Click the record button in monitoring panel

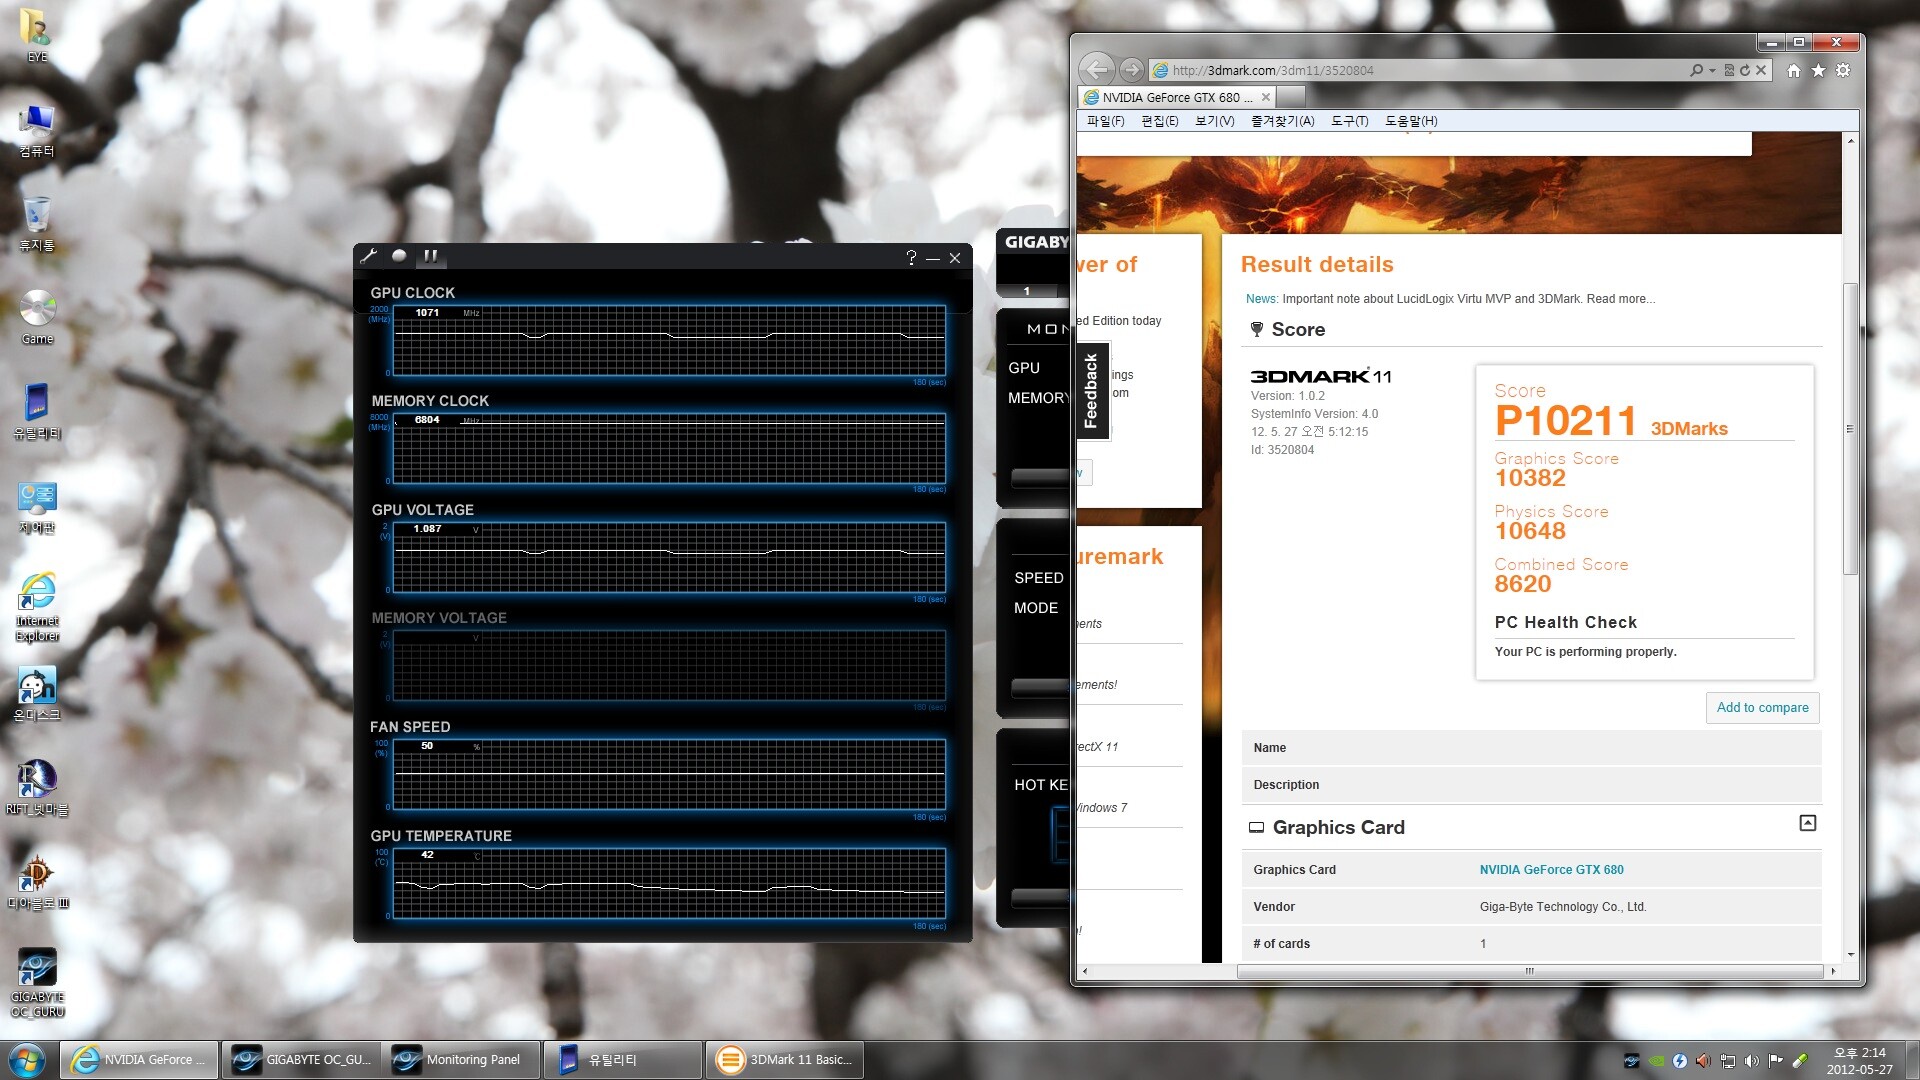(399, 256)
